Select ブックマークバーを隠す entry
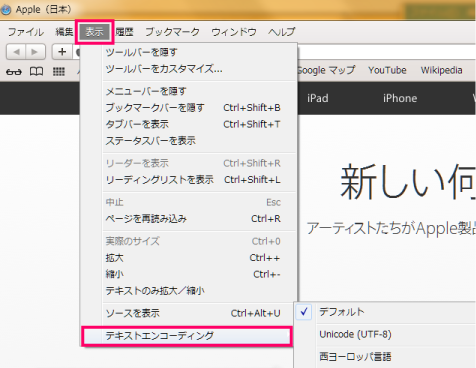 (x=199, y=108)
